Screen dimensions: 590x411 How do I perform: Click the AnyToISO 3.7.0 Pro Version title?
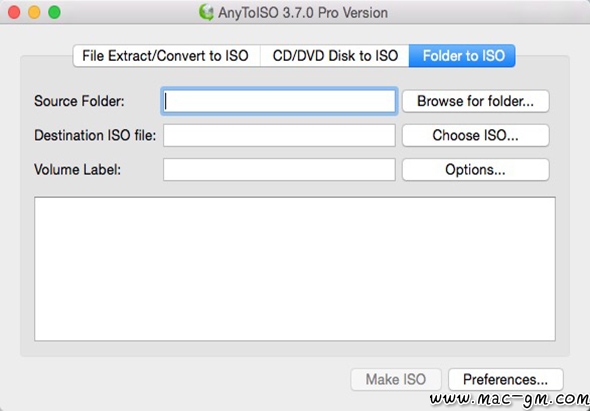coord(303,13)
